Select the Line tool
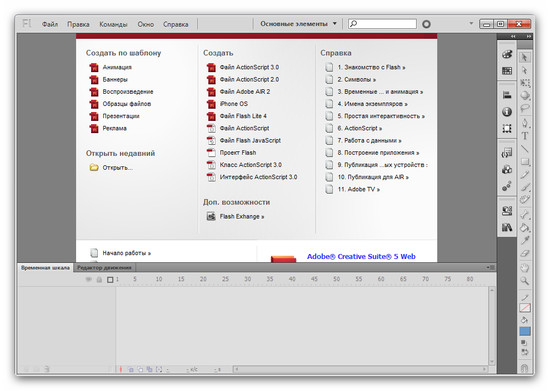The height and width of the screenshot is (391, 550). tap(525, 149)
